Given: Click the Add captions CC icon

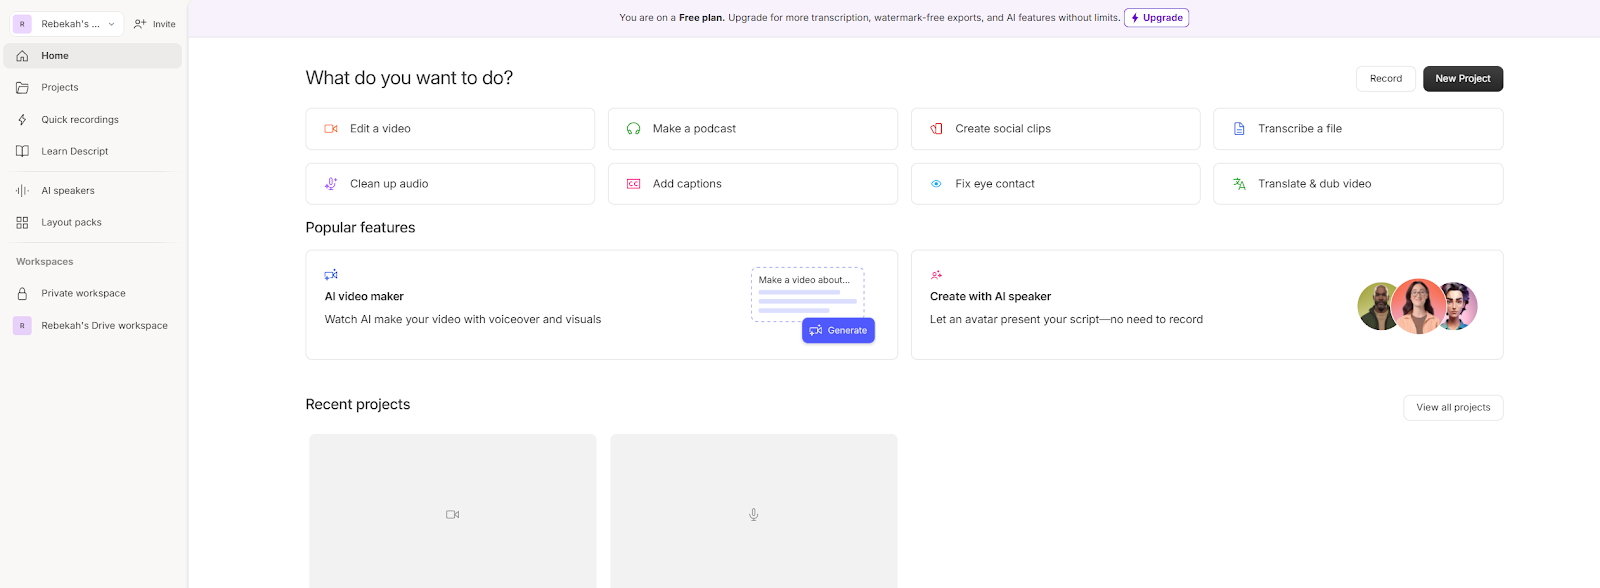Looking at the screenshot, I should (x=633, y=184).
